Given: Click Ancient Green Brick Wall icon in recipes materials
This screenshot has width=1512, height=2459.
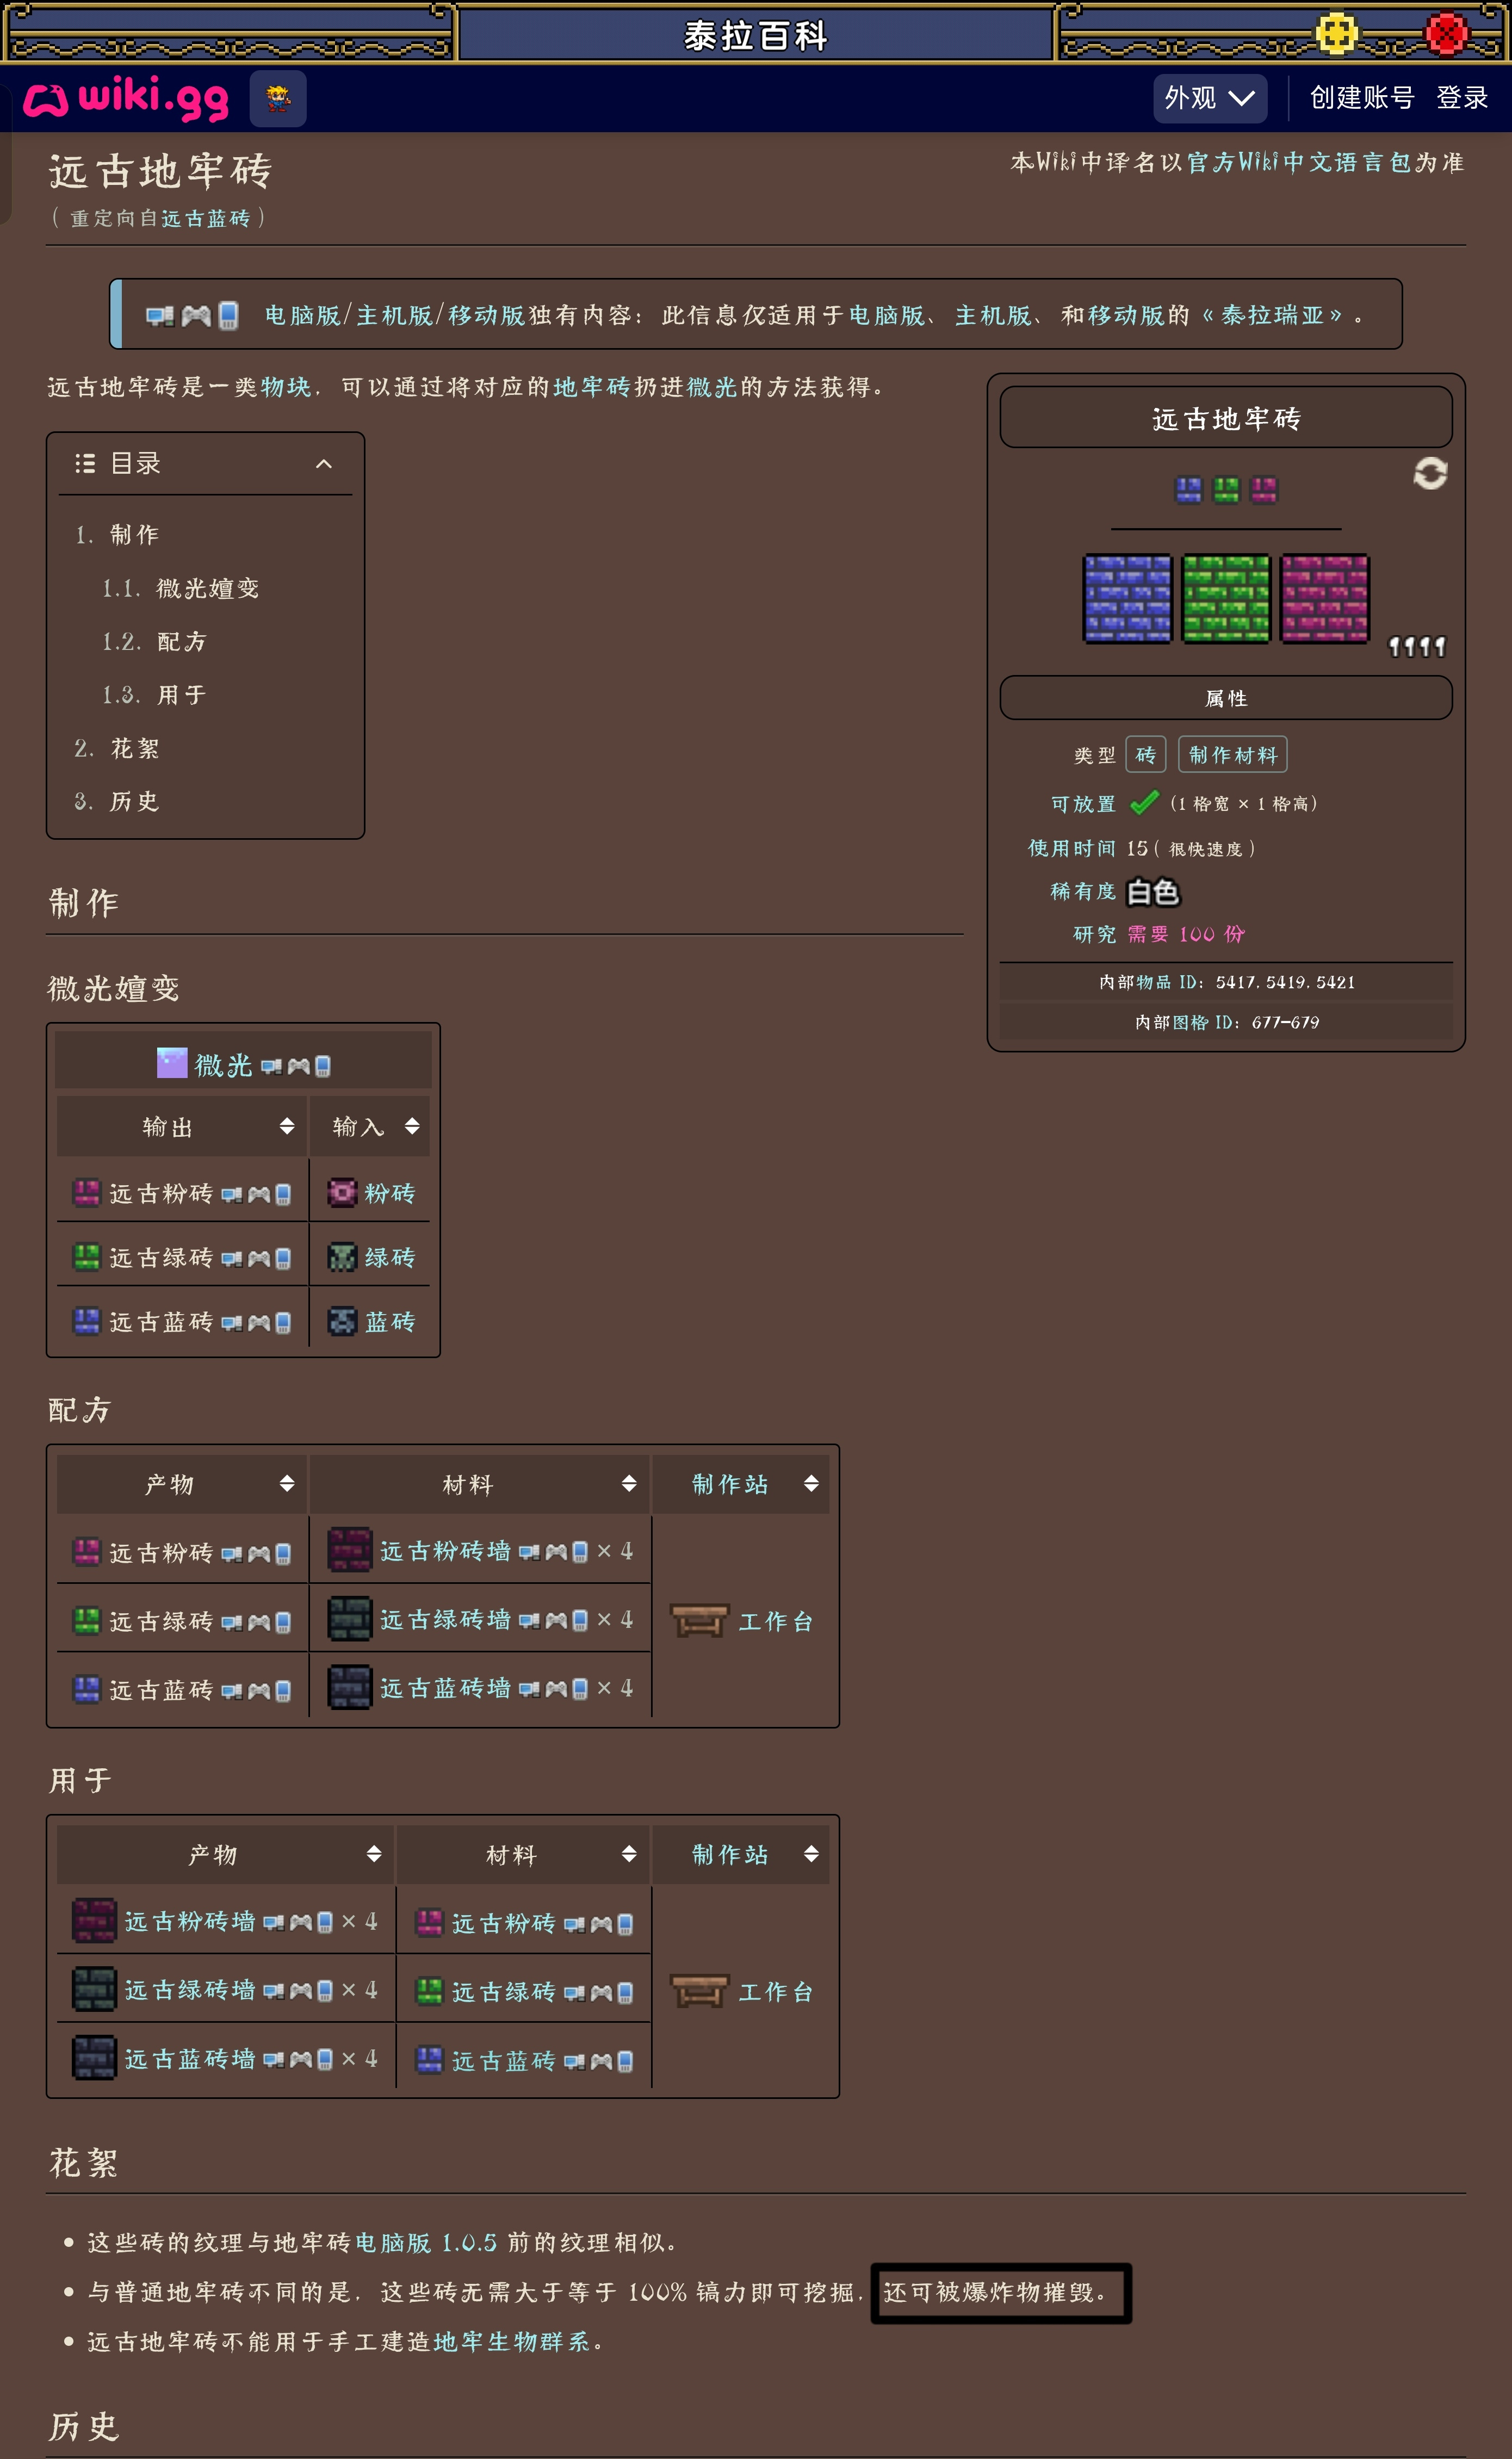Looking at the screenshot, I should [350, 1619].
